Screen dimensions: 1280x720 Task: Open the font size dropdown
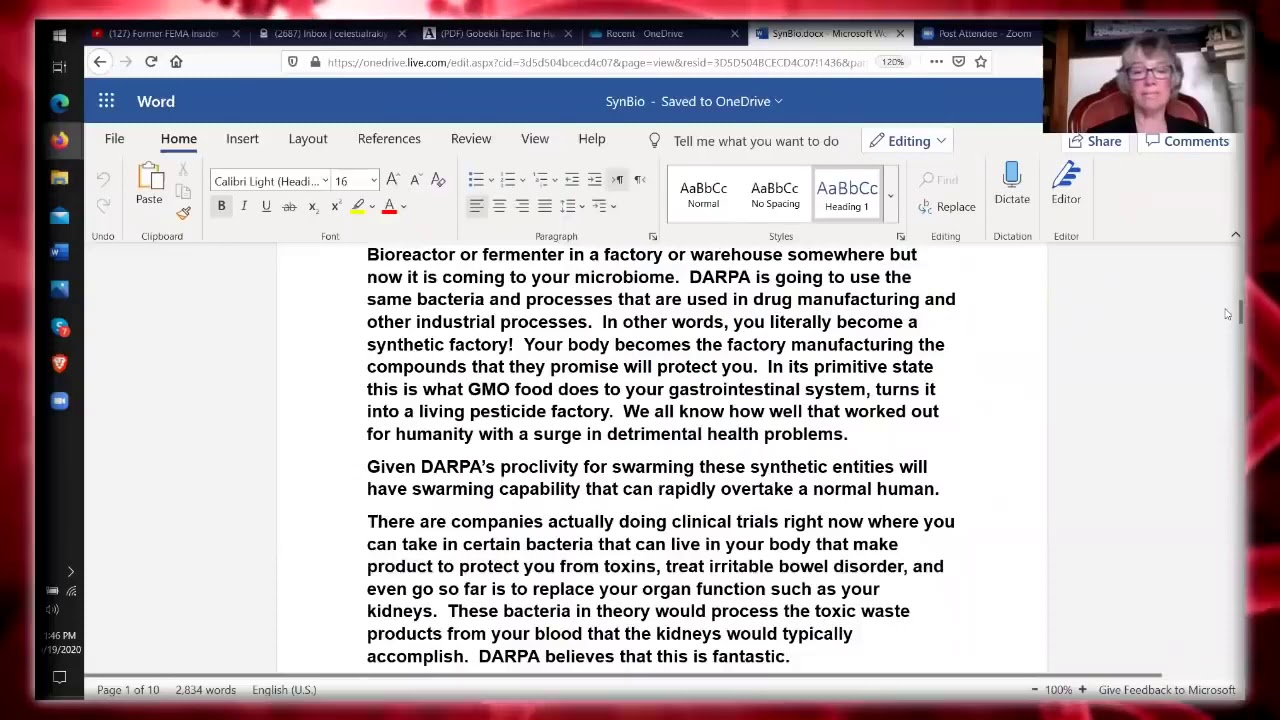tap(373, 181)
